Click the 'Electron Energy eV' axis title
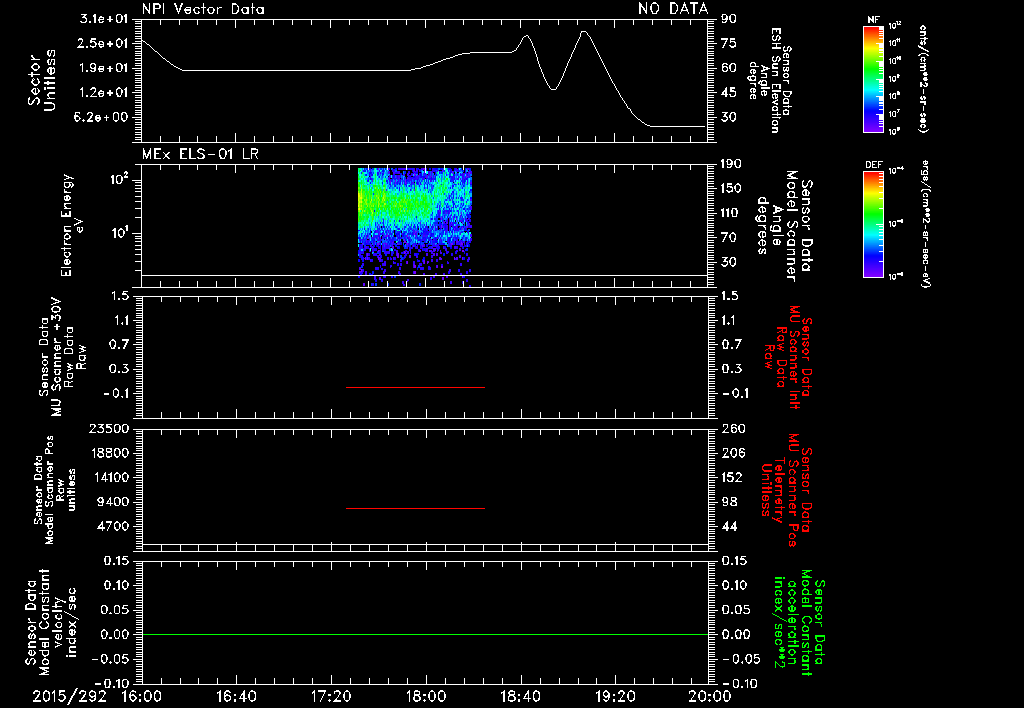 (x=72, y=225)
